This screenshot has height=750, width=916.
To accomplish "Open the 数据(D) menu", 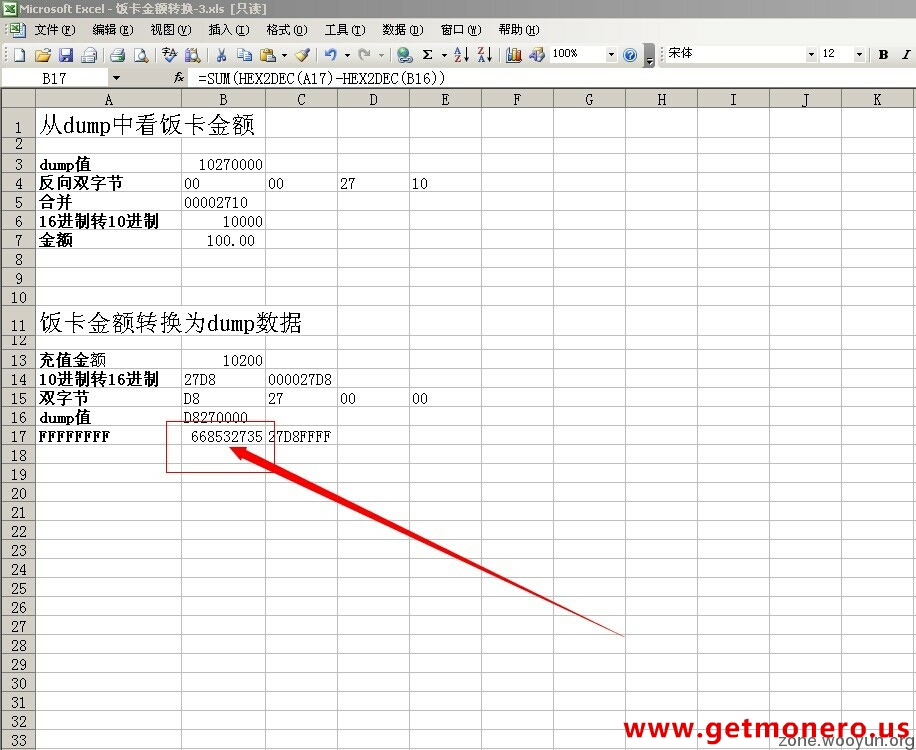I will click(x=402, y=30).
